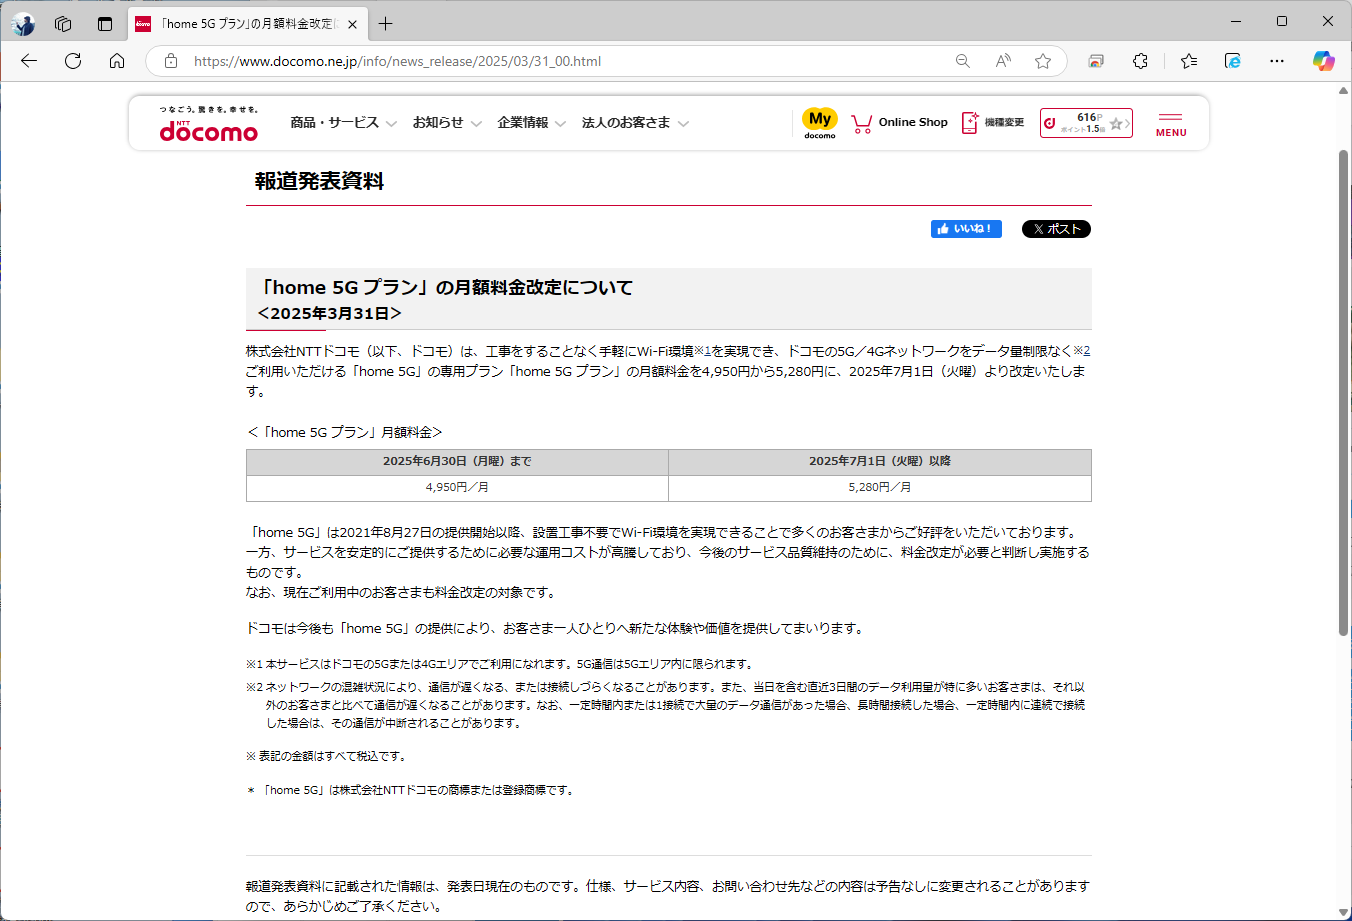This screenshot has height=921, width=1352.
Task: Expand the 商品・サービス dropdown
Action: pyautogui.click(x=335, y=121)
